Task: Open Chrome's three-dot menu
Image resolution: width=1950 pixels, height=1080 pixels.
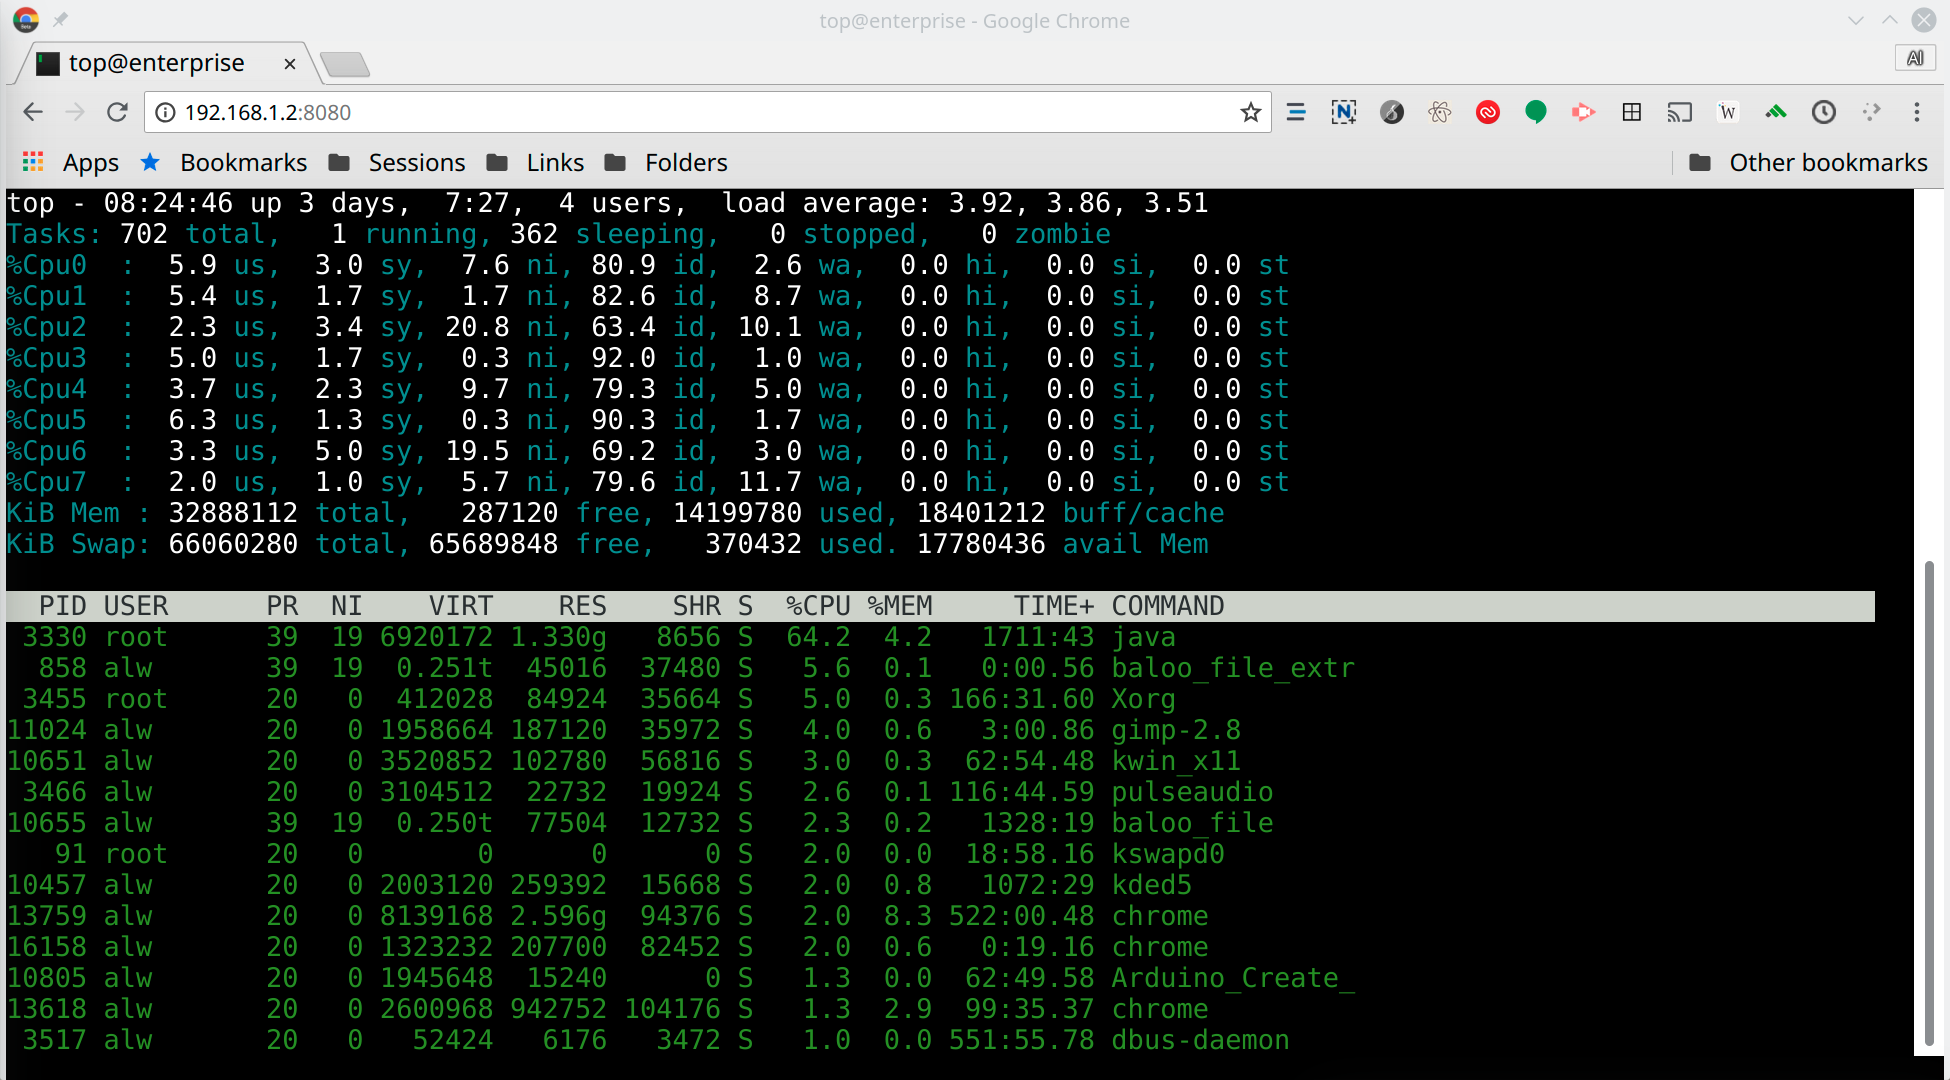Action: point(1916,112)
